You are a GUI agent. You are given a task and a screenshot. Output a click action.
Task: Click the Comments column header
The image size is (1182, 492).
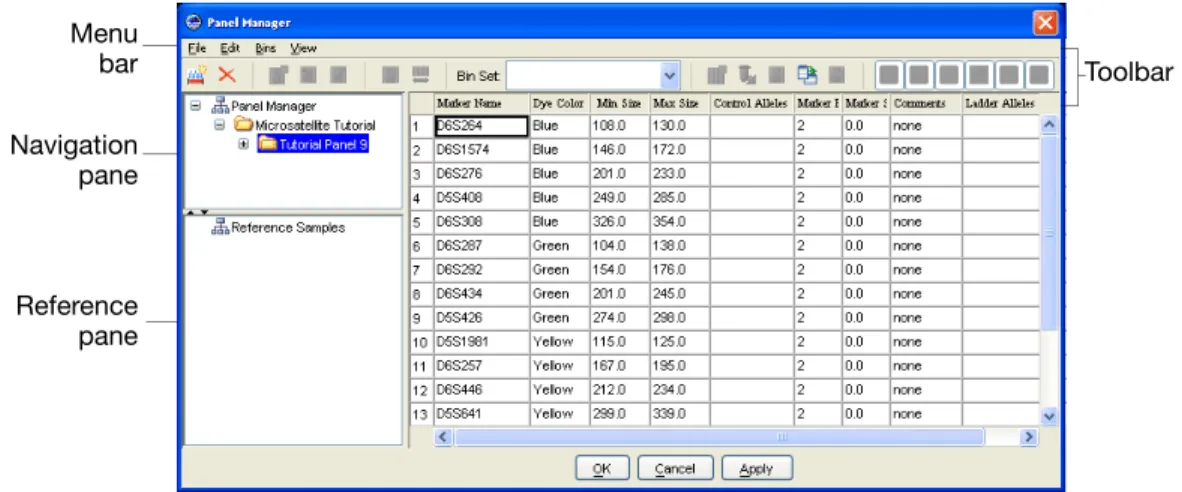point(926,103)
